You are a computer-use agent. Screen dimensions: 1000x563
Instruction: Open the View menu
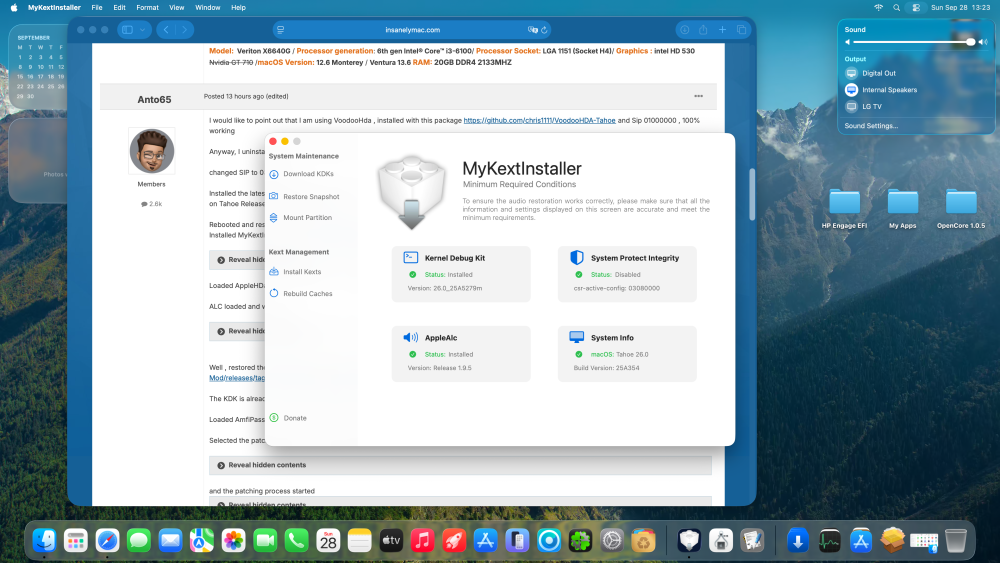tap(177, 8)
